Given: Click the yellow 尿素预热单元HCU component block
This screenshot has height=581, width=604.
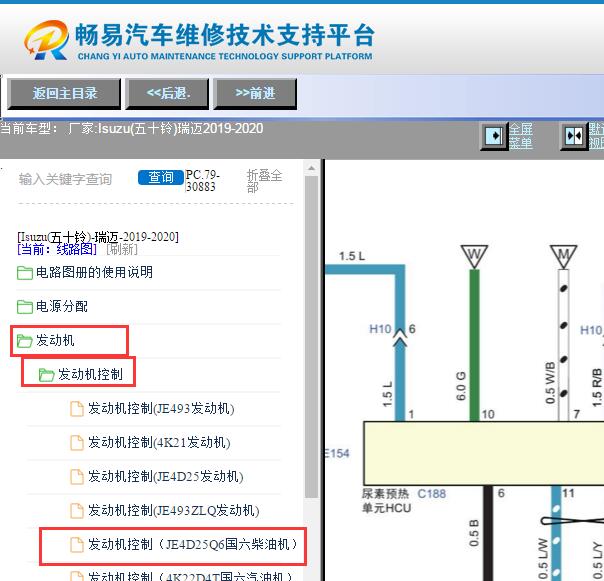Looking at the screenshot, I should pos(484,453).
